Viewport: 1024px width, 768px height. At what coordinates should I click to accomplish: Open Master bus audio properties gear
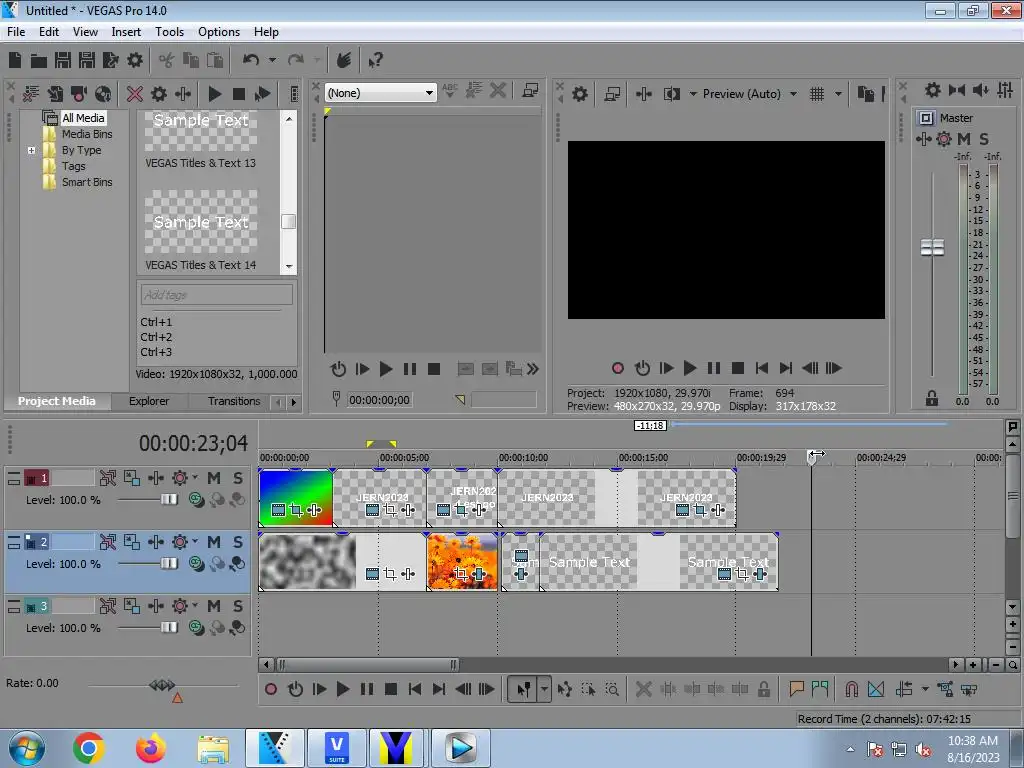[x=933, y=90]
